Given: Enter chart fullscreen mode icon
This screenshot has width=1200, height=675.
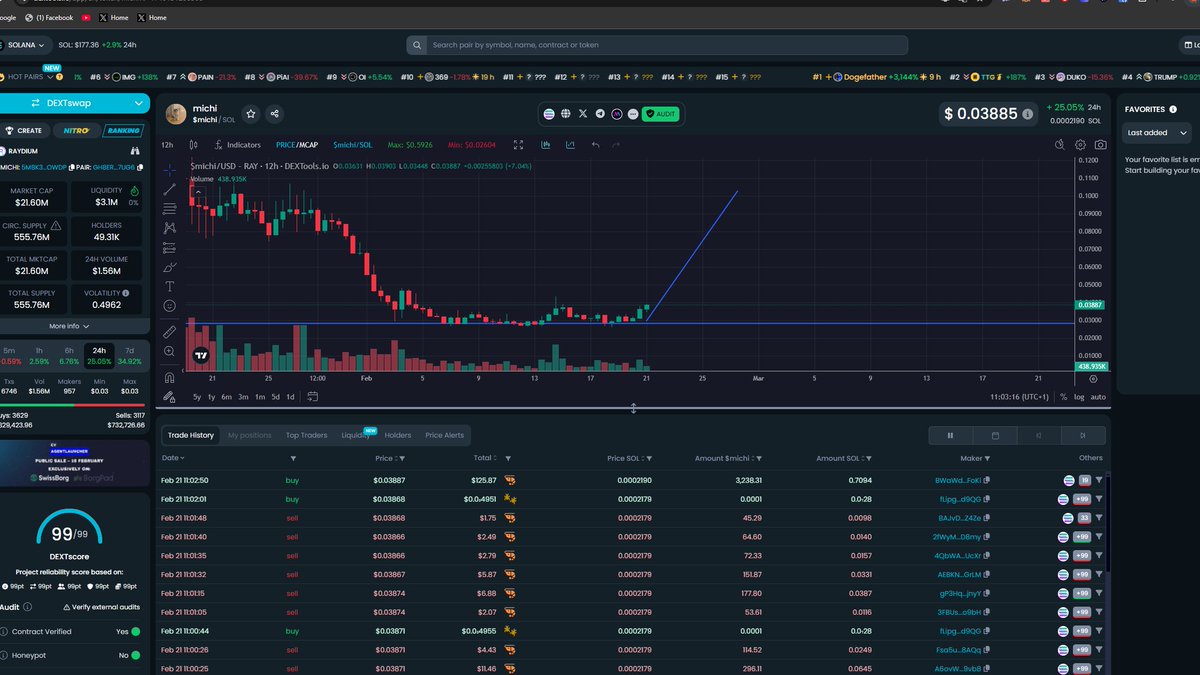Looking at the screenshot, I should click(x=518, y=145).
